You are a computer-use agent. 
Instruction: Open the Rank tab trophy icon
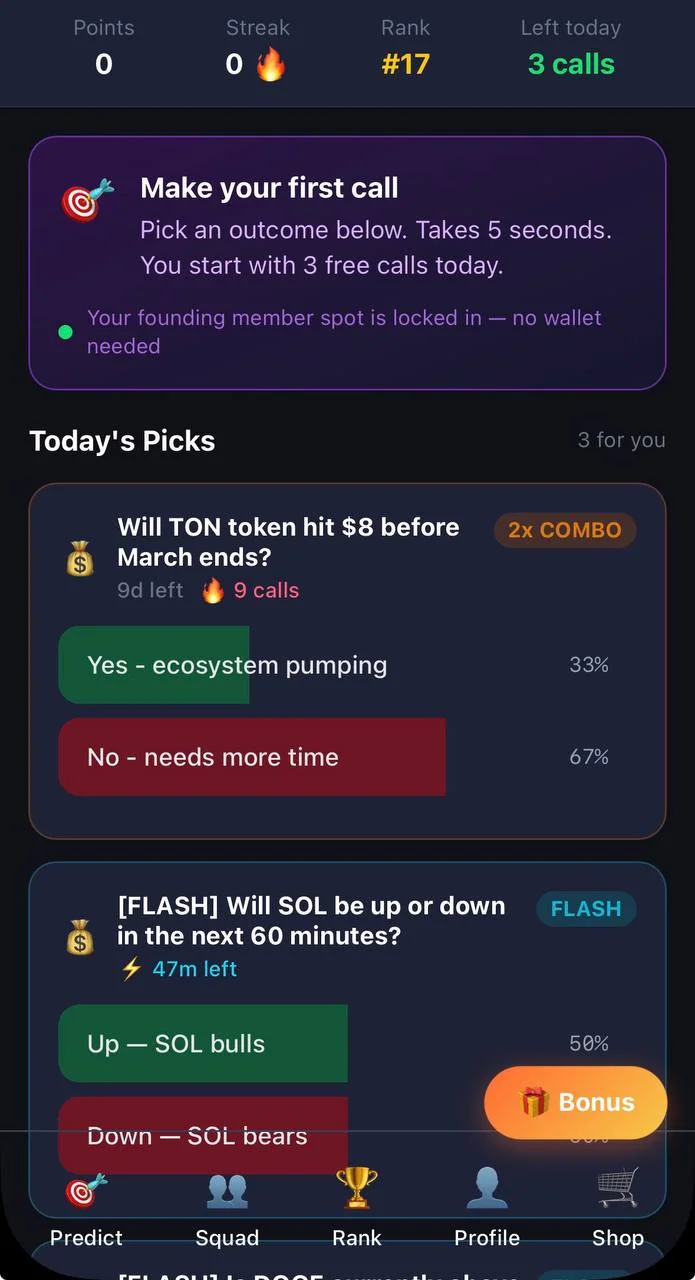tap(357, 1189)
